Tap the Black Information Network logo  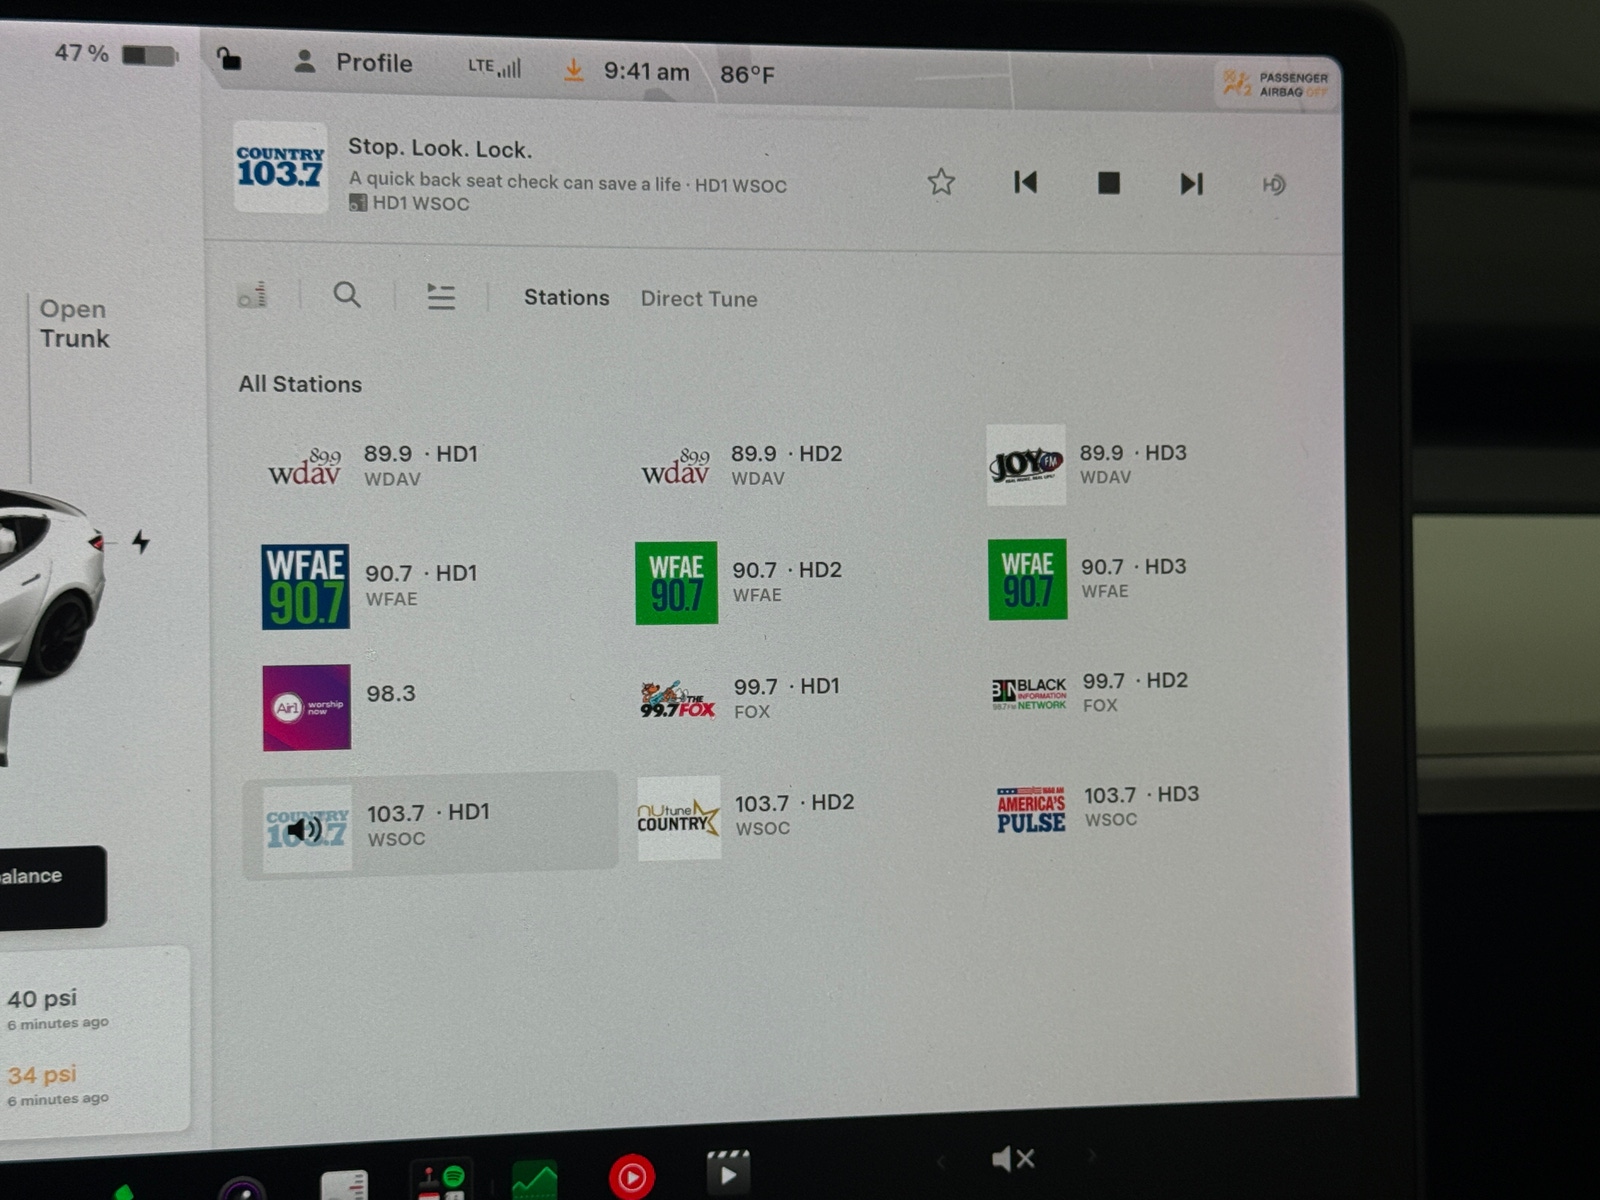1029,693
